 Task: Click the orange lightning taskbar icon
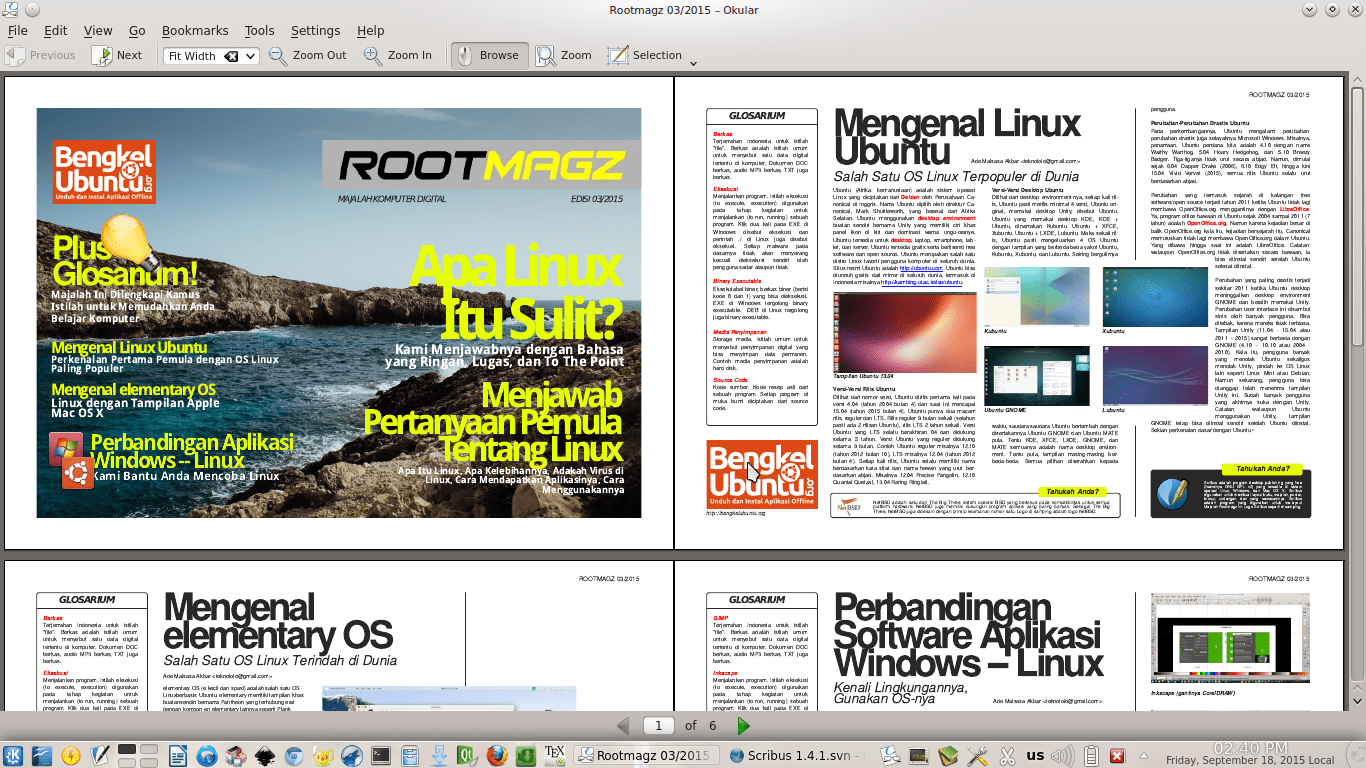coord(71,755)
